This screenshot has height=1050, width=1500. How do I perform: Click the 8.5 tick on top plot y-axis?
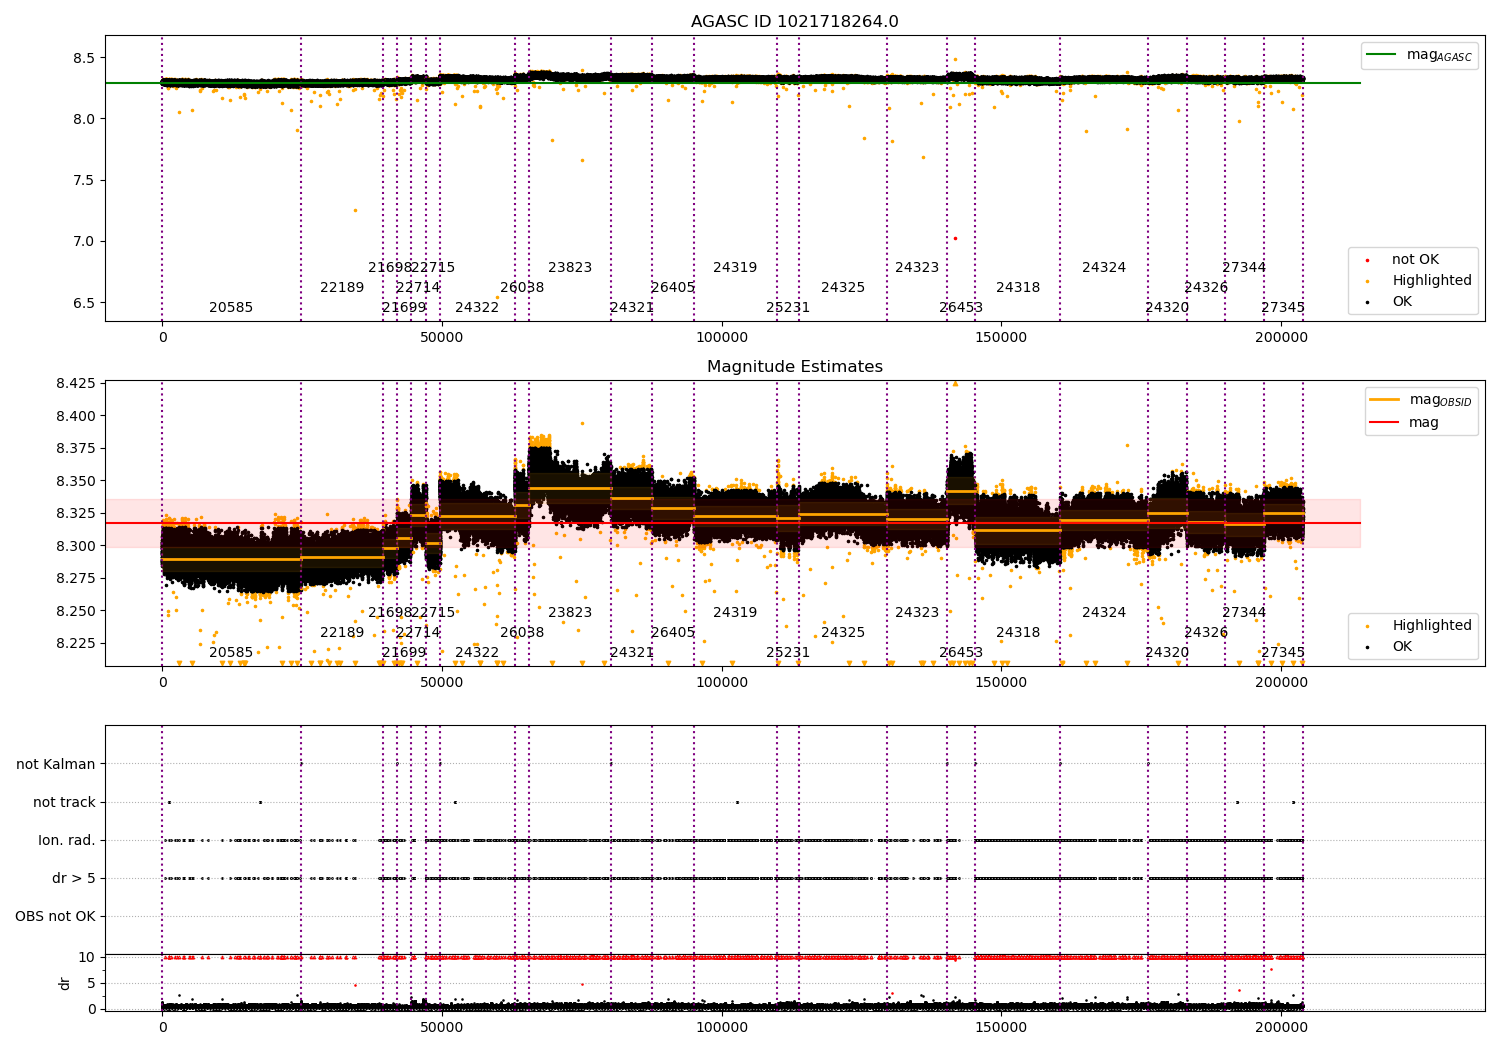tap(84, 58)
